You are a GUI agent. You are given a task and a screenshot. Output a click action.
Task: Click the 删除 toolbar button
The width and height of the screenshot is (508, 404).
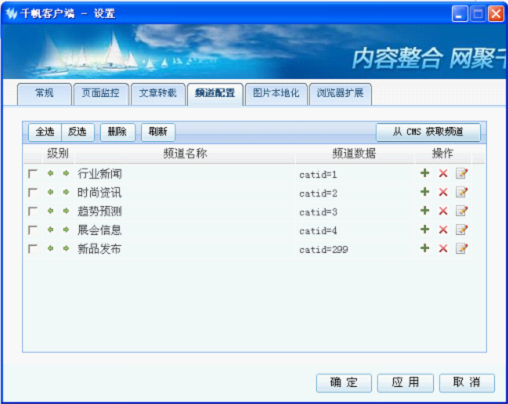pyautogui.click(x=118, y=132)
